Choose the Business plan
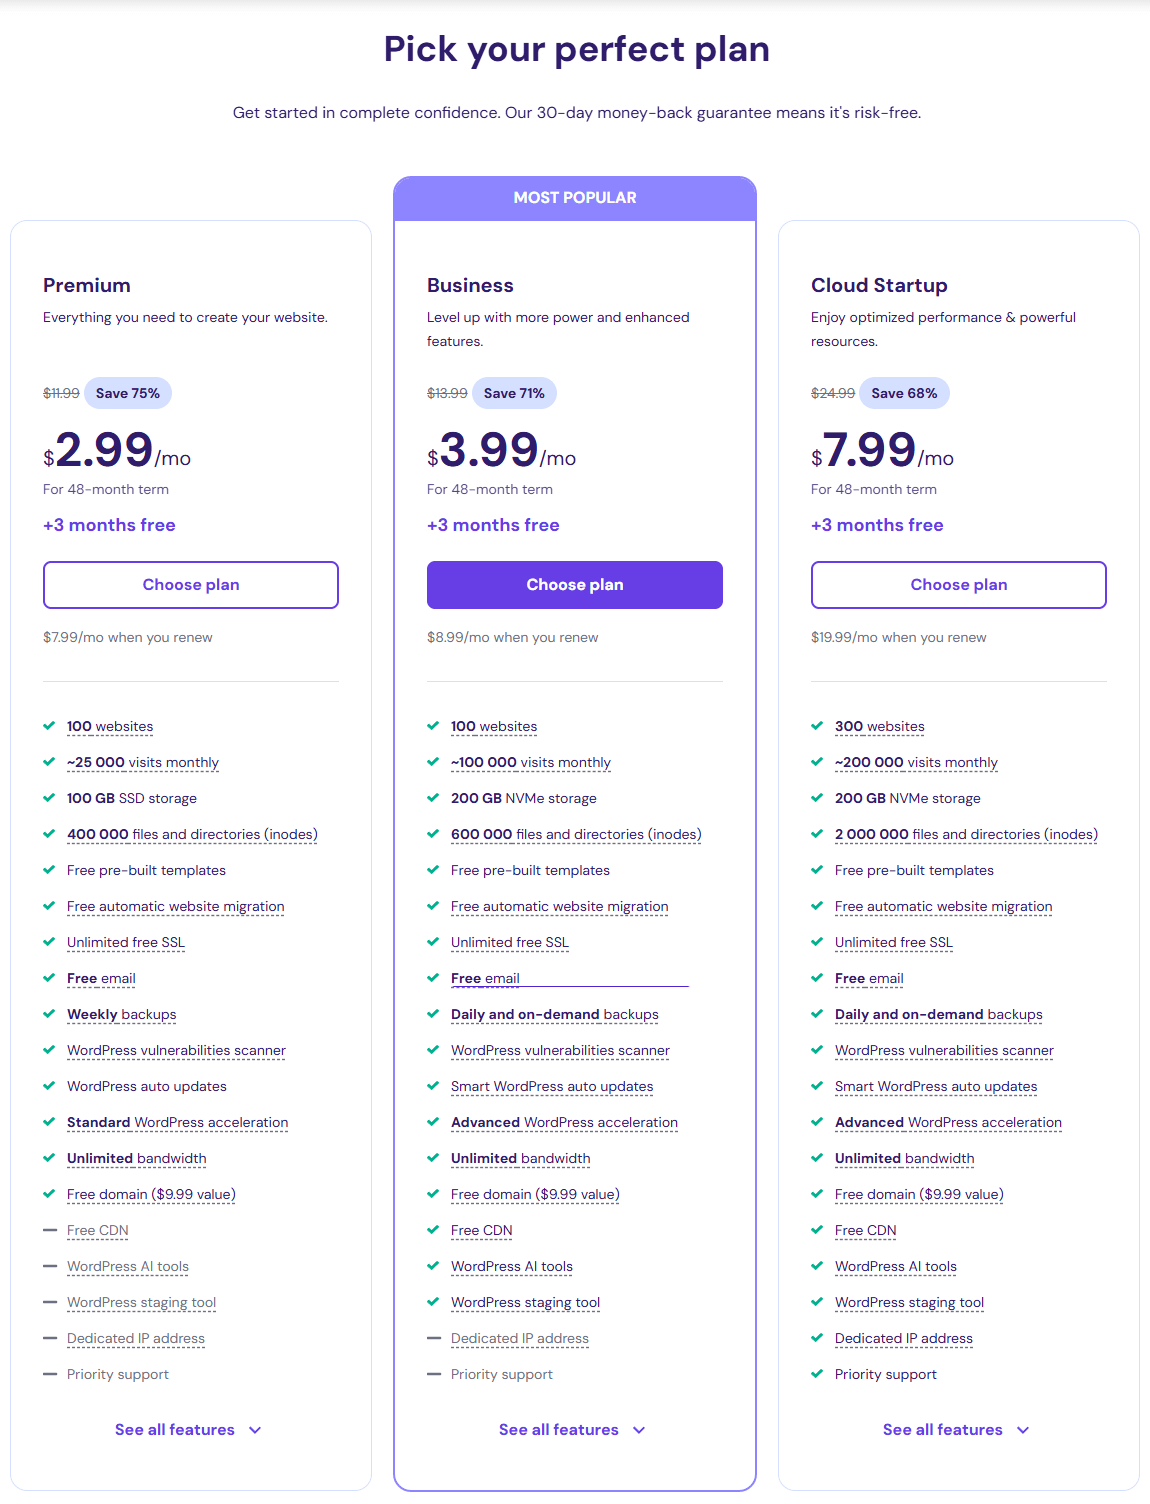The height and width of the screenshot is (1504, 1150). click(x=575, y=585)
